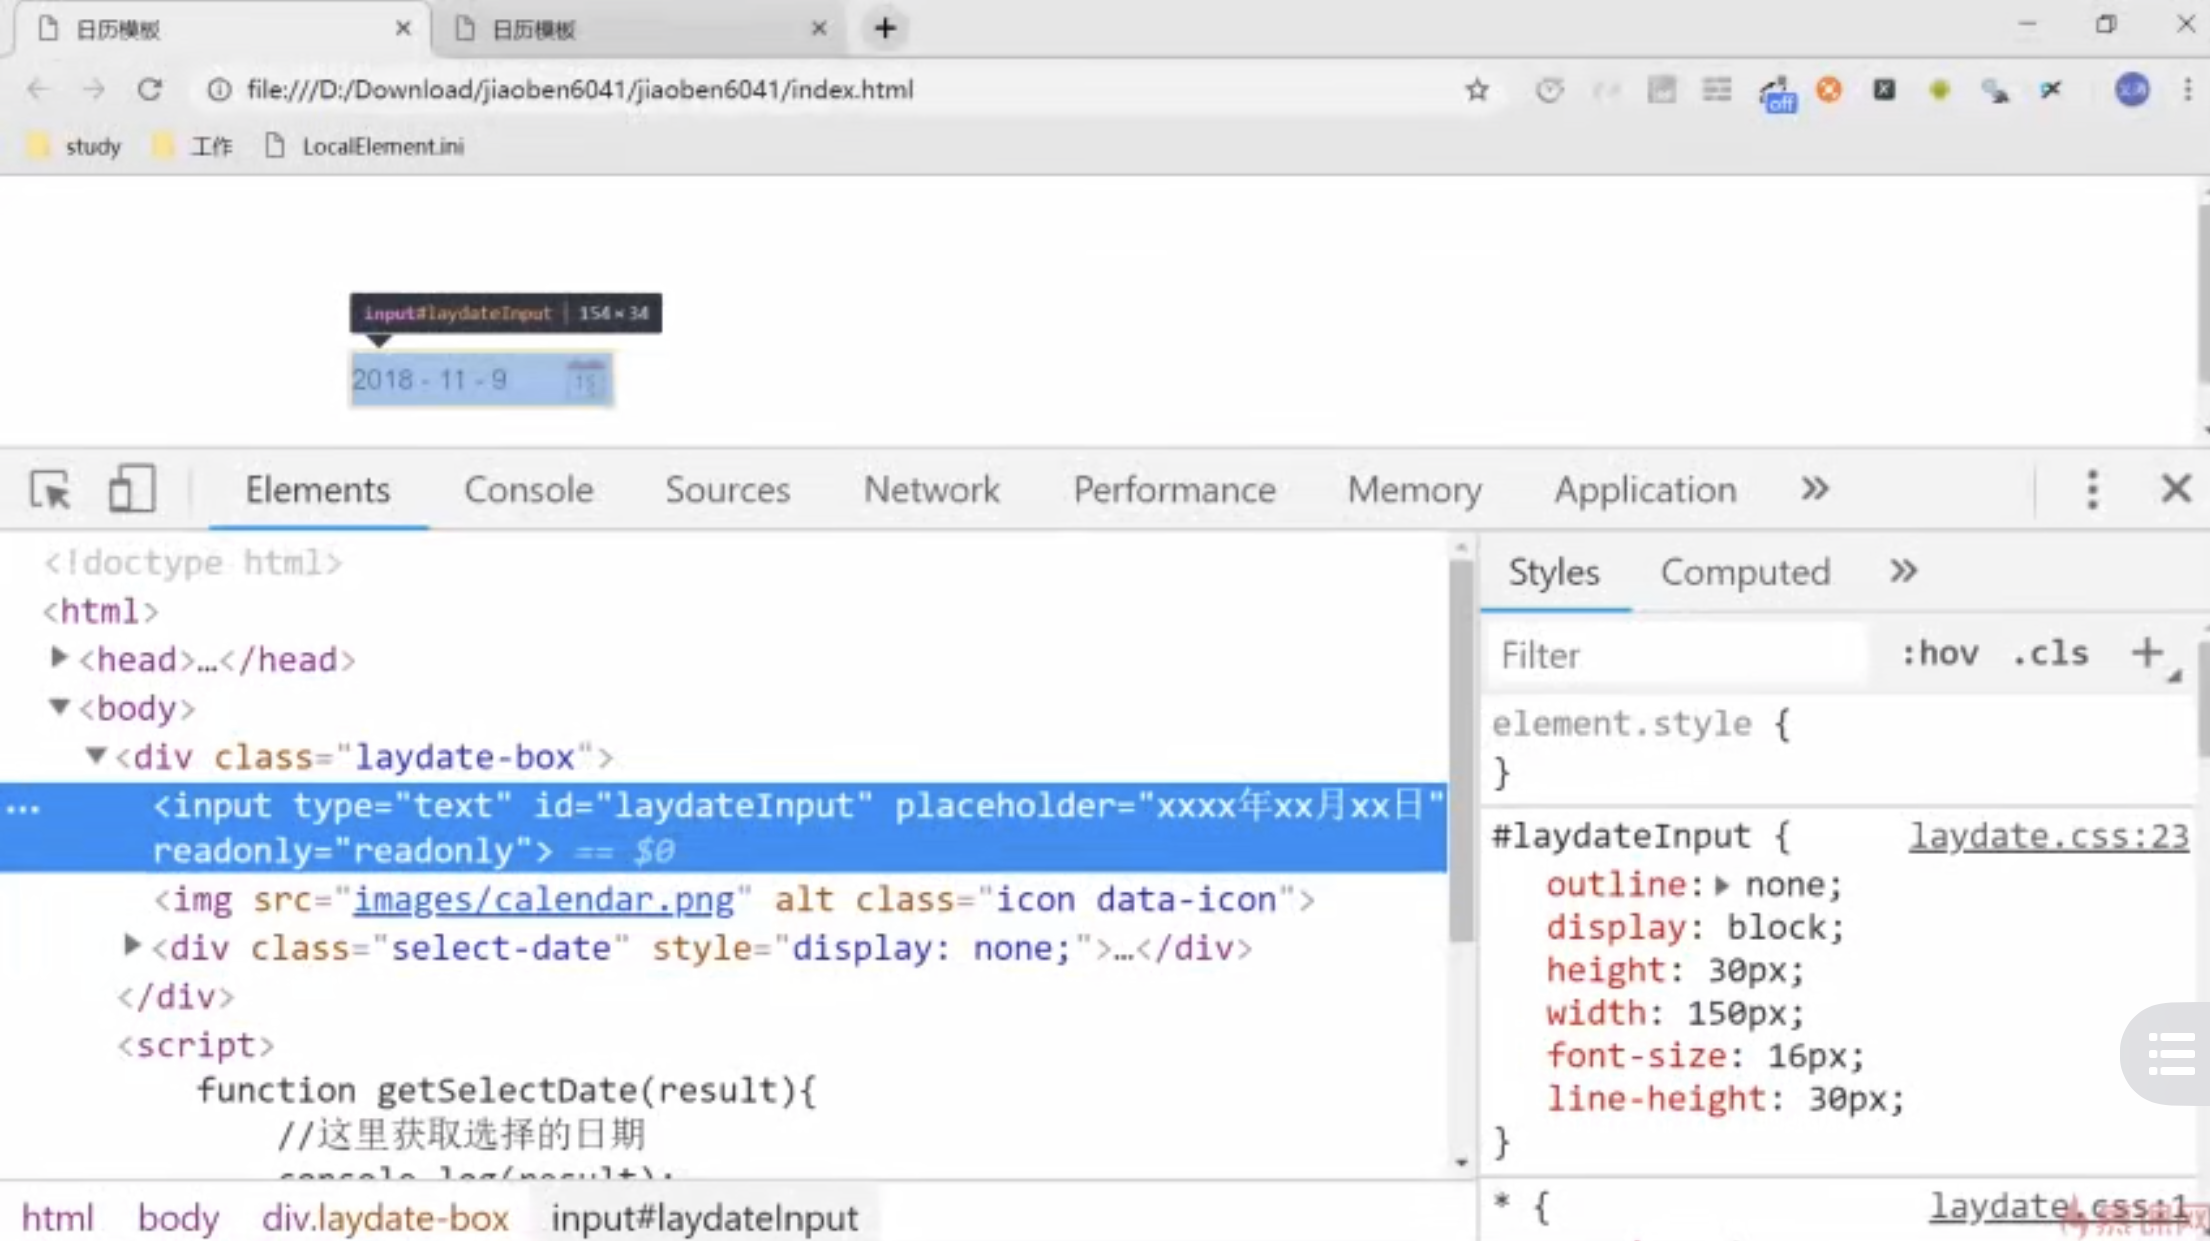Add new style rule plus icon
2210x1241 pixels.
pyautogui.click(x=2146, y=654)
